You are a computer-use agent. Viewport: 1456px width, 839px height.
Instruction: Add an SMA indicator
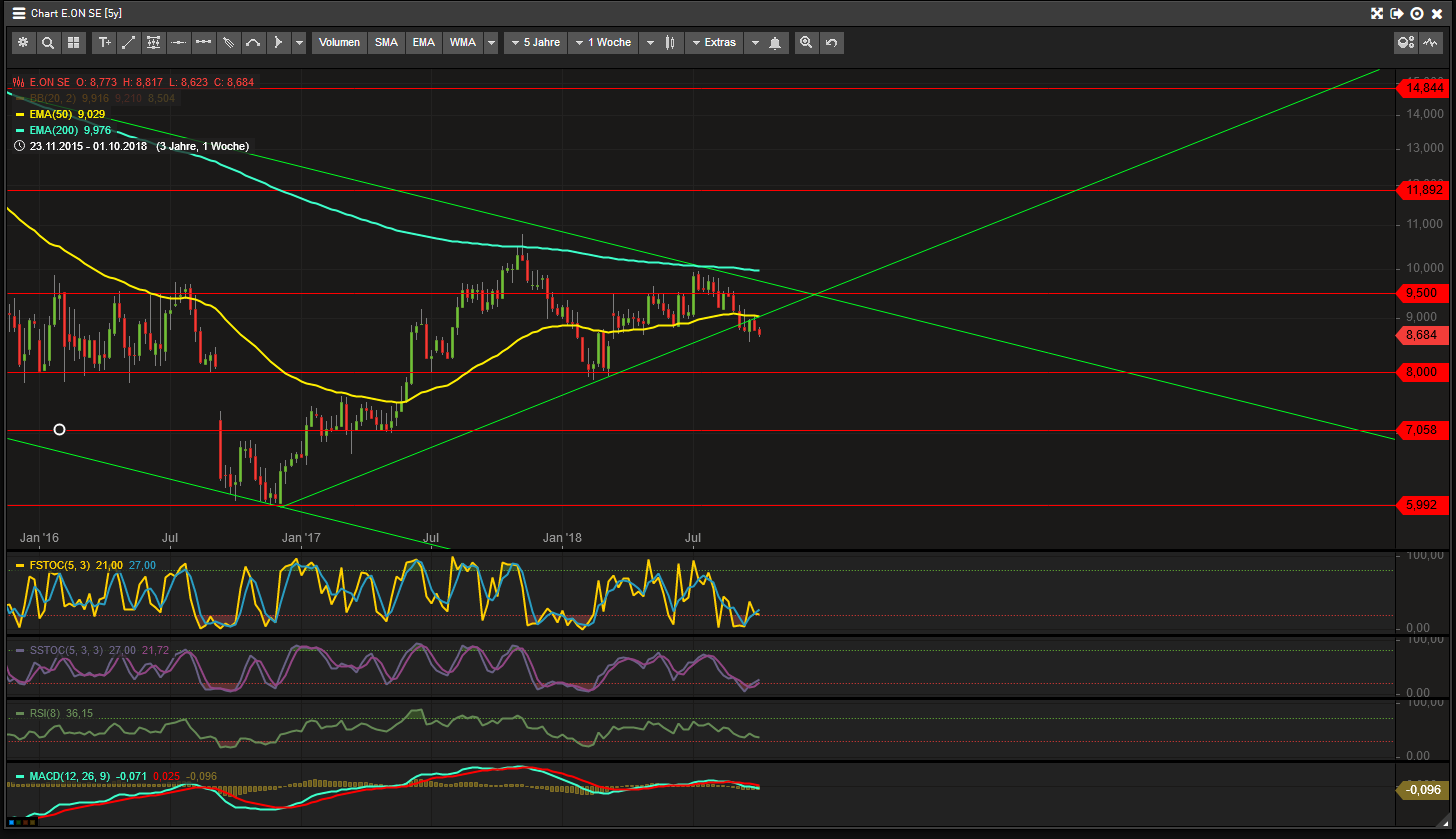[x=385, y=43]
